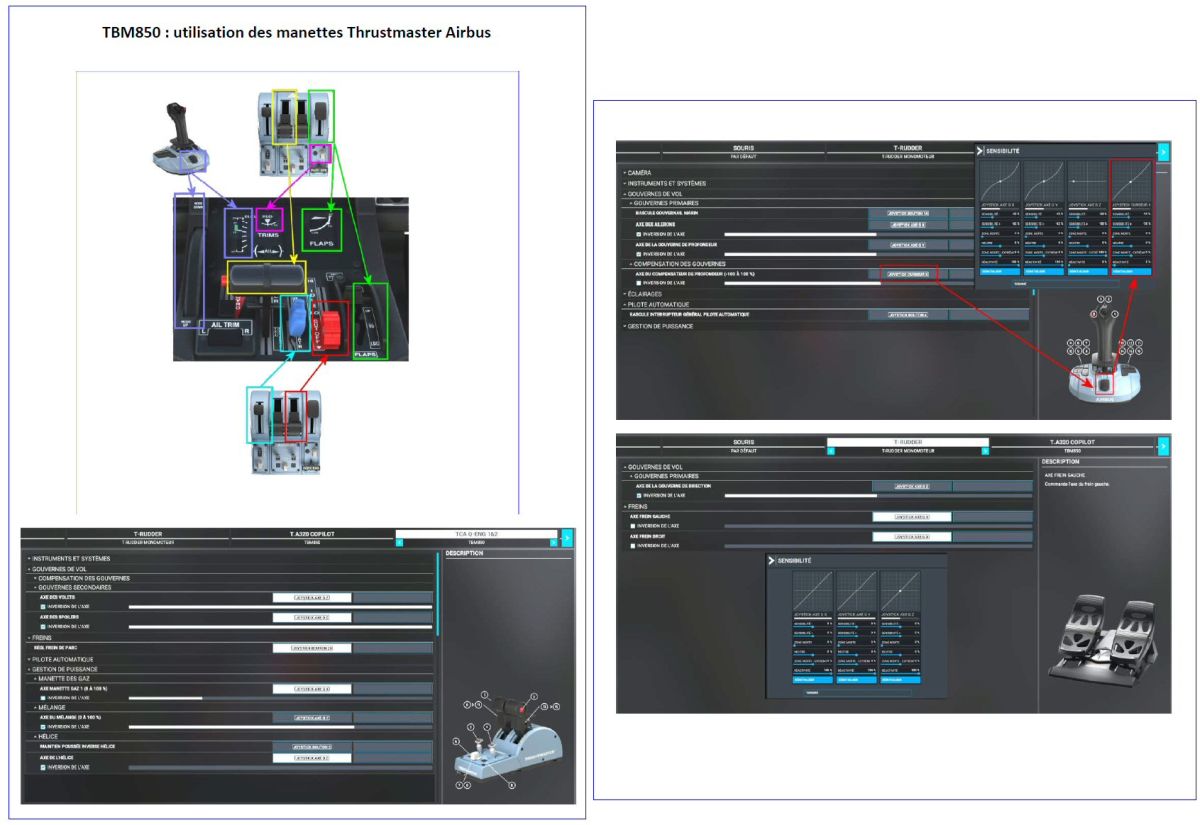Screen dimensions: 1200x825
Task: Click Joystick Curseur X binding for compensateur de profondeur
Action: (908, 274)
